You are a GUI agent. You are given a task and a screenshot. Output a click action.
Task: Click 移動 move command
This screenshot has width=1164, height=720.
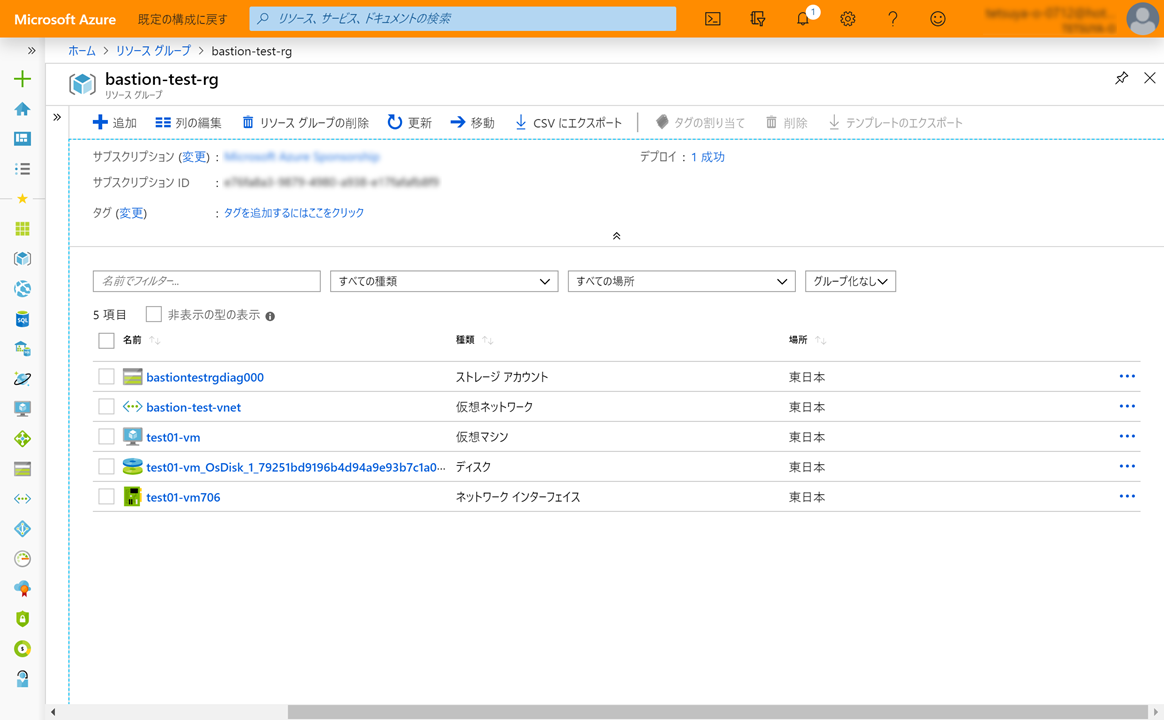[x=472, y=122]
